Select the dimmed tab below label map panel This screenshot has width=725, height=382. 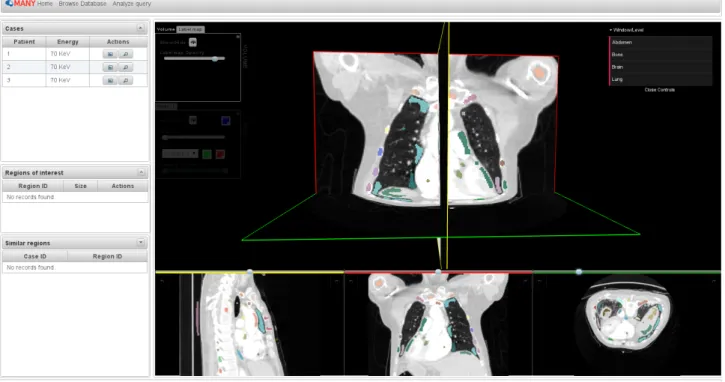[x=166, y=106]
